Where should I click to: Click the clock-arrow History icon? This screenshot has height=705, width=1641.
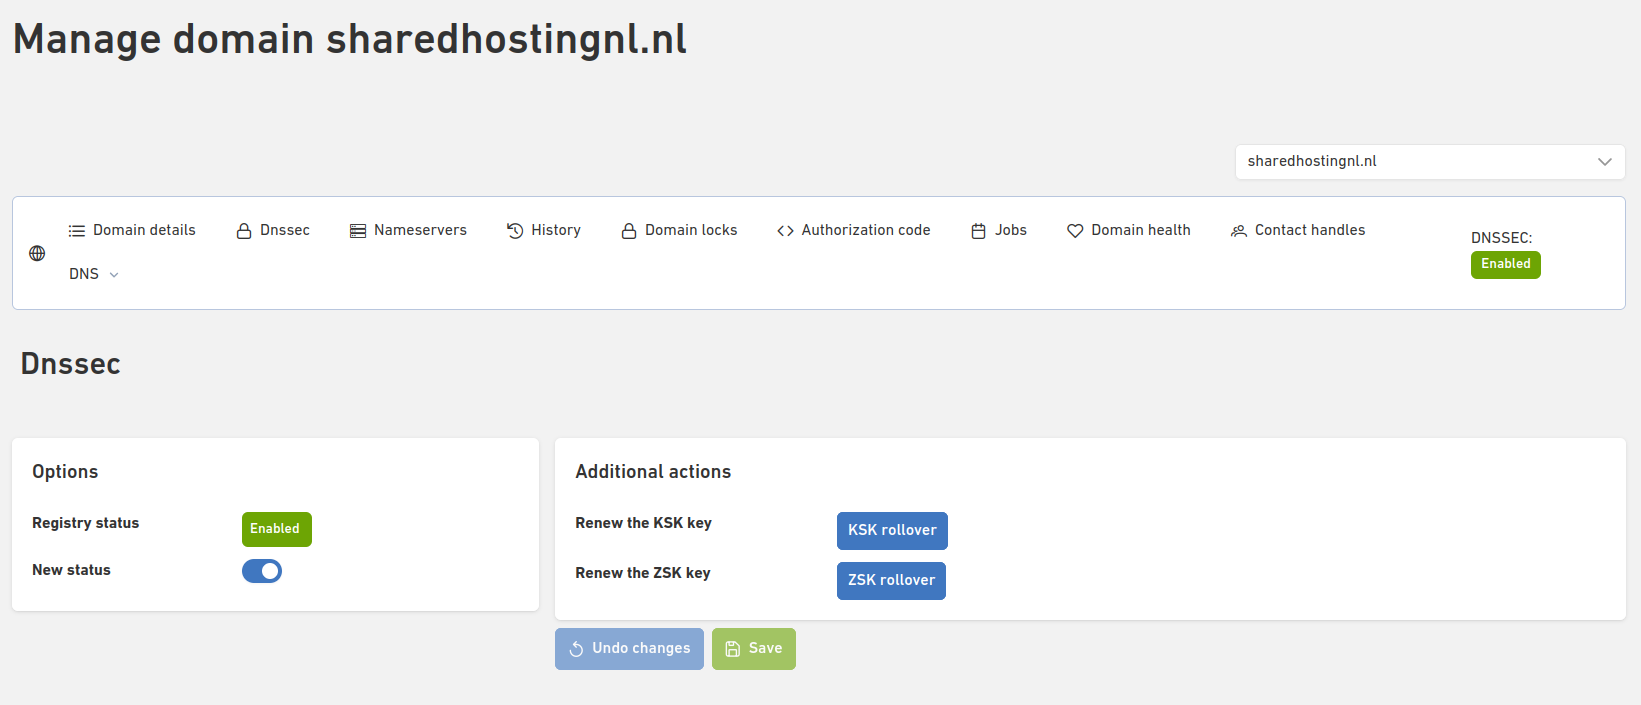point(515,231)
